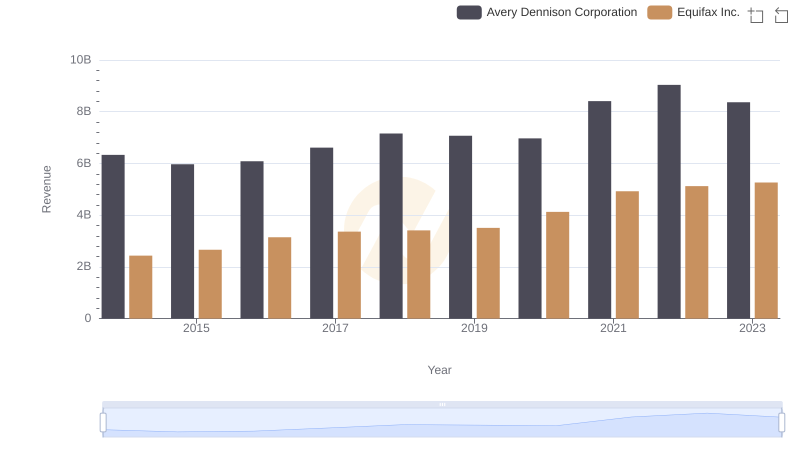Click the 10B y-axis label
This screenshot has width=800, height=461.
[x=81, y=60]
